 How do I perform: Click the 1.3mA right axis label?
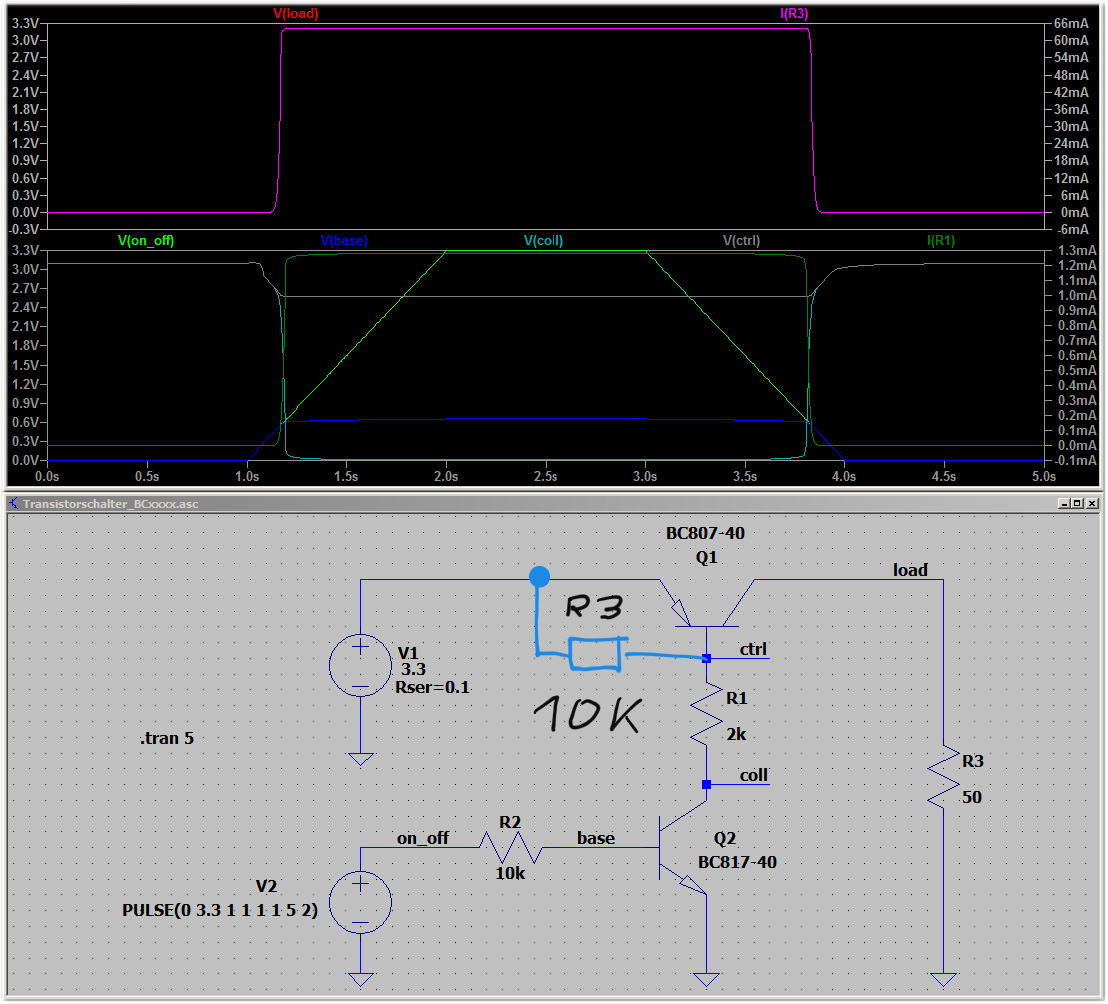point(1077,250)
